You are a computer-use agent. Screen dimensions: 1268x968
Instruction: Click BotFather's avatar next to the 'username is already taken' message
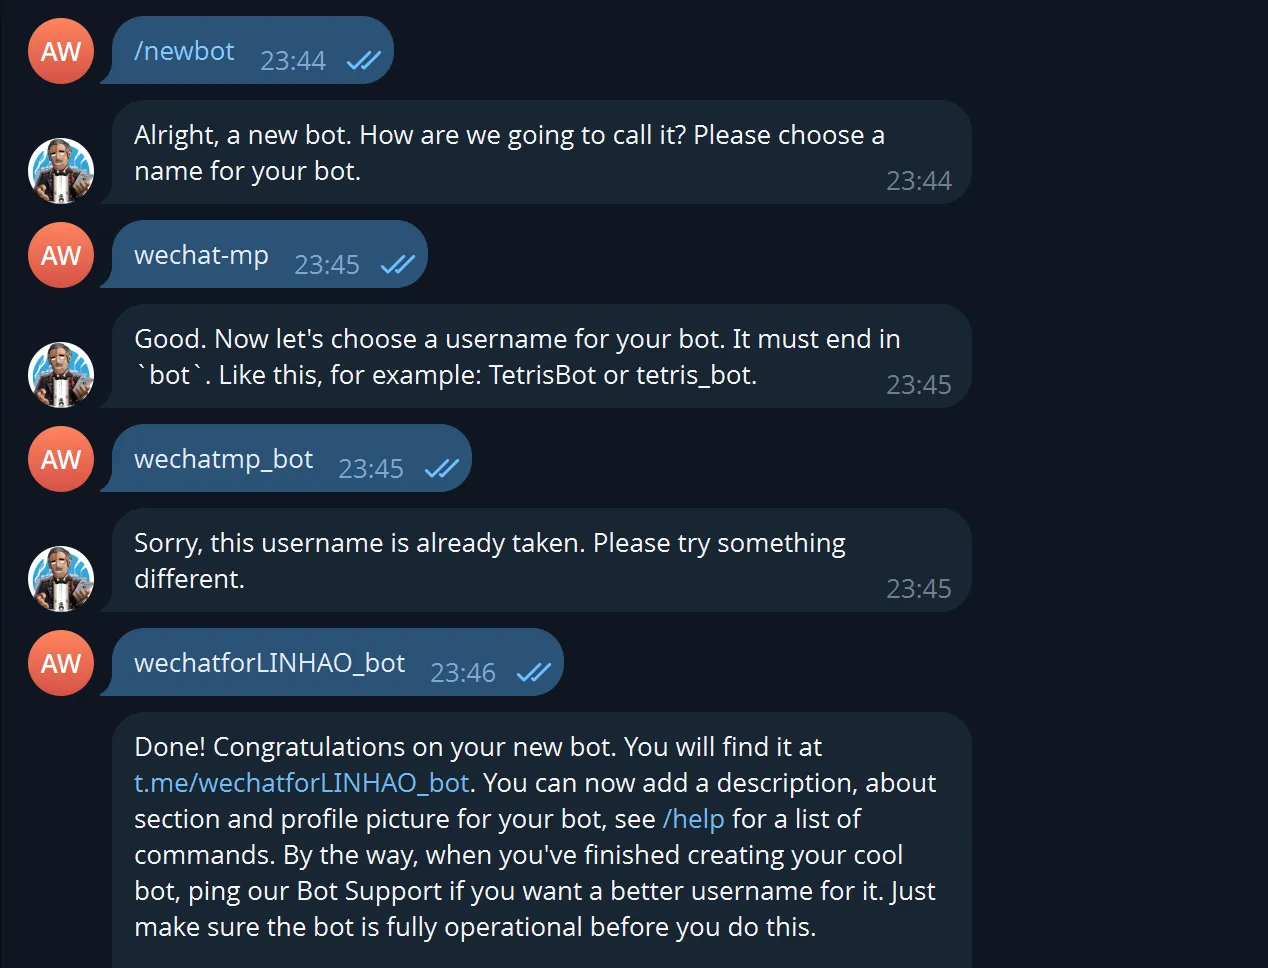tap(61, 579)
